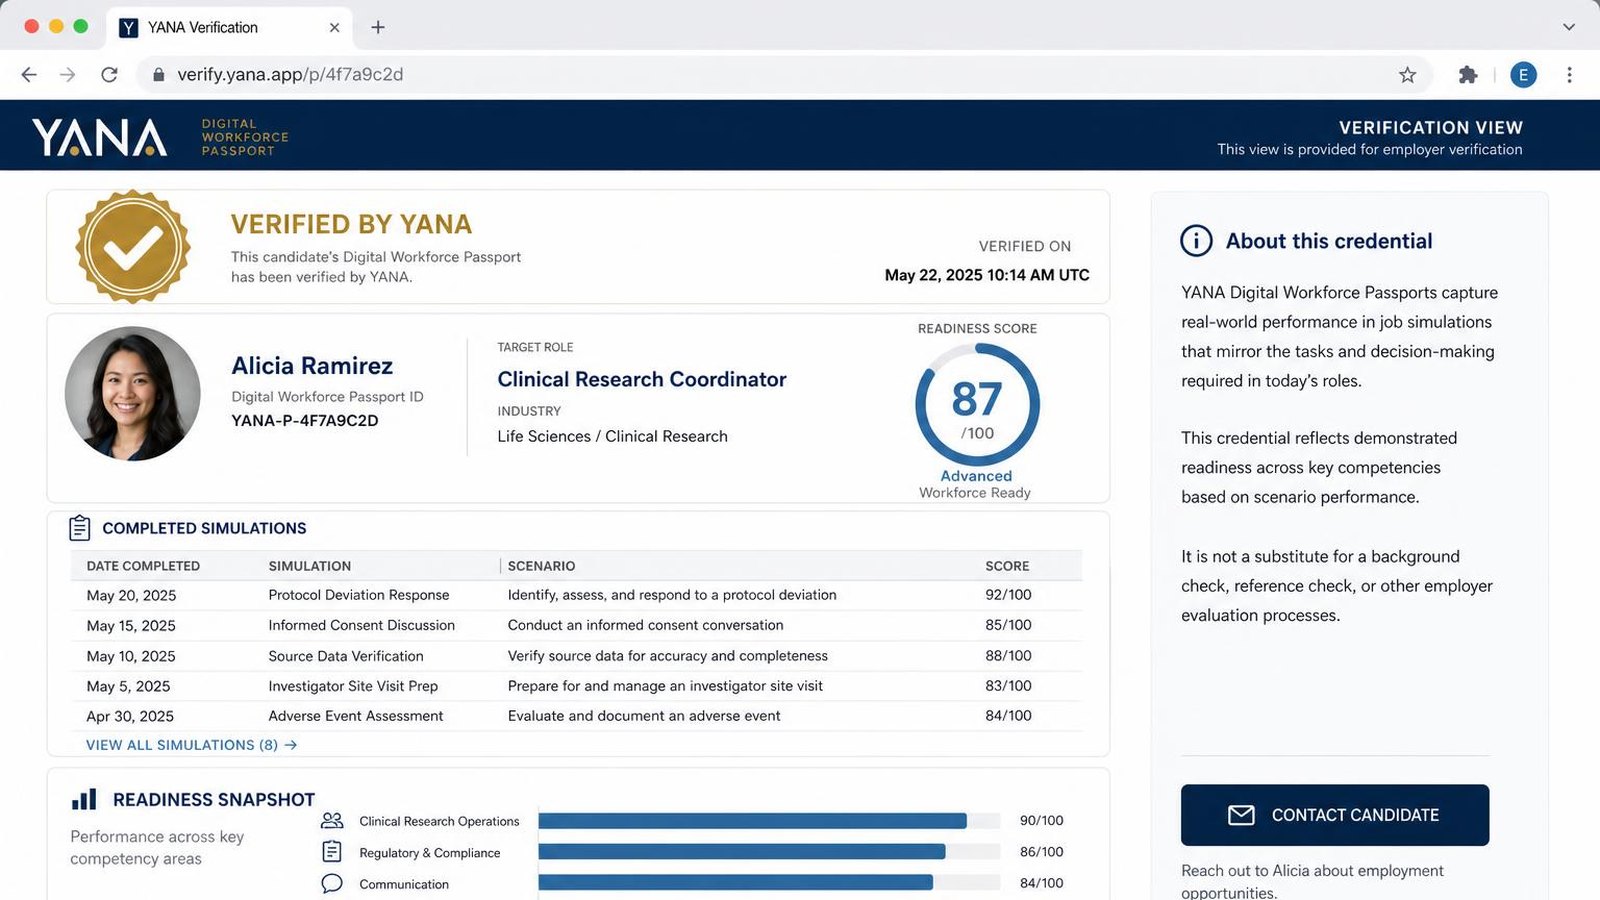Click the Score column header

pos(1007,566)
